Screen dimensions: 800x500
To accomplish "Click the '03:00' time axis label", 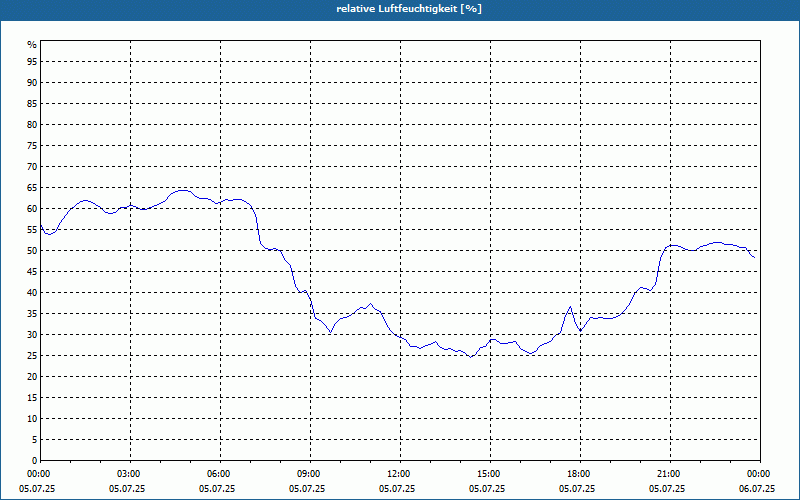I will tap(130, 474).
